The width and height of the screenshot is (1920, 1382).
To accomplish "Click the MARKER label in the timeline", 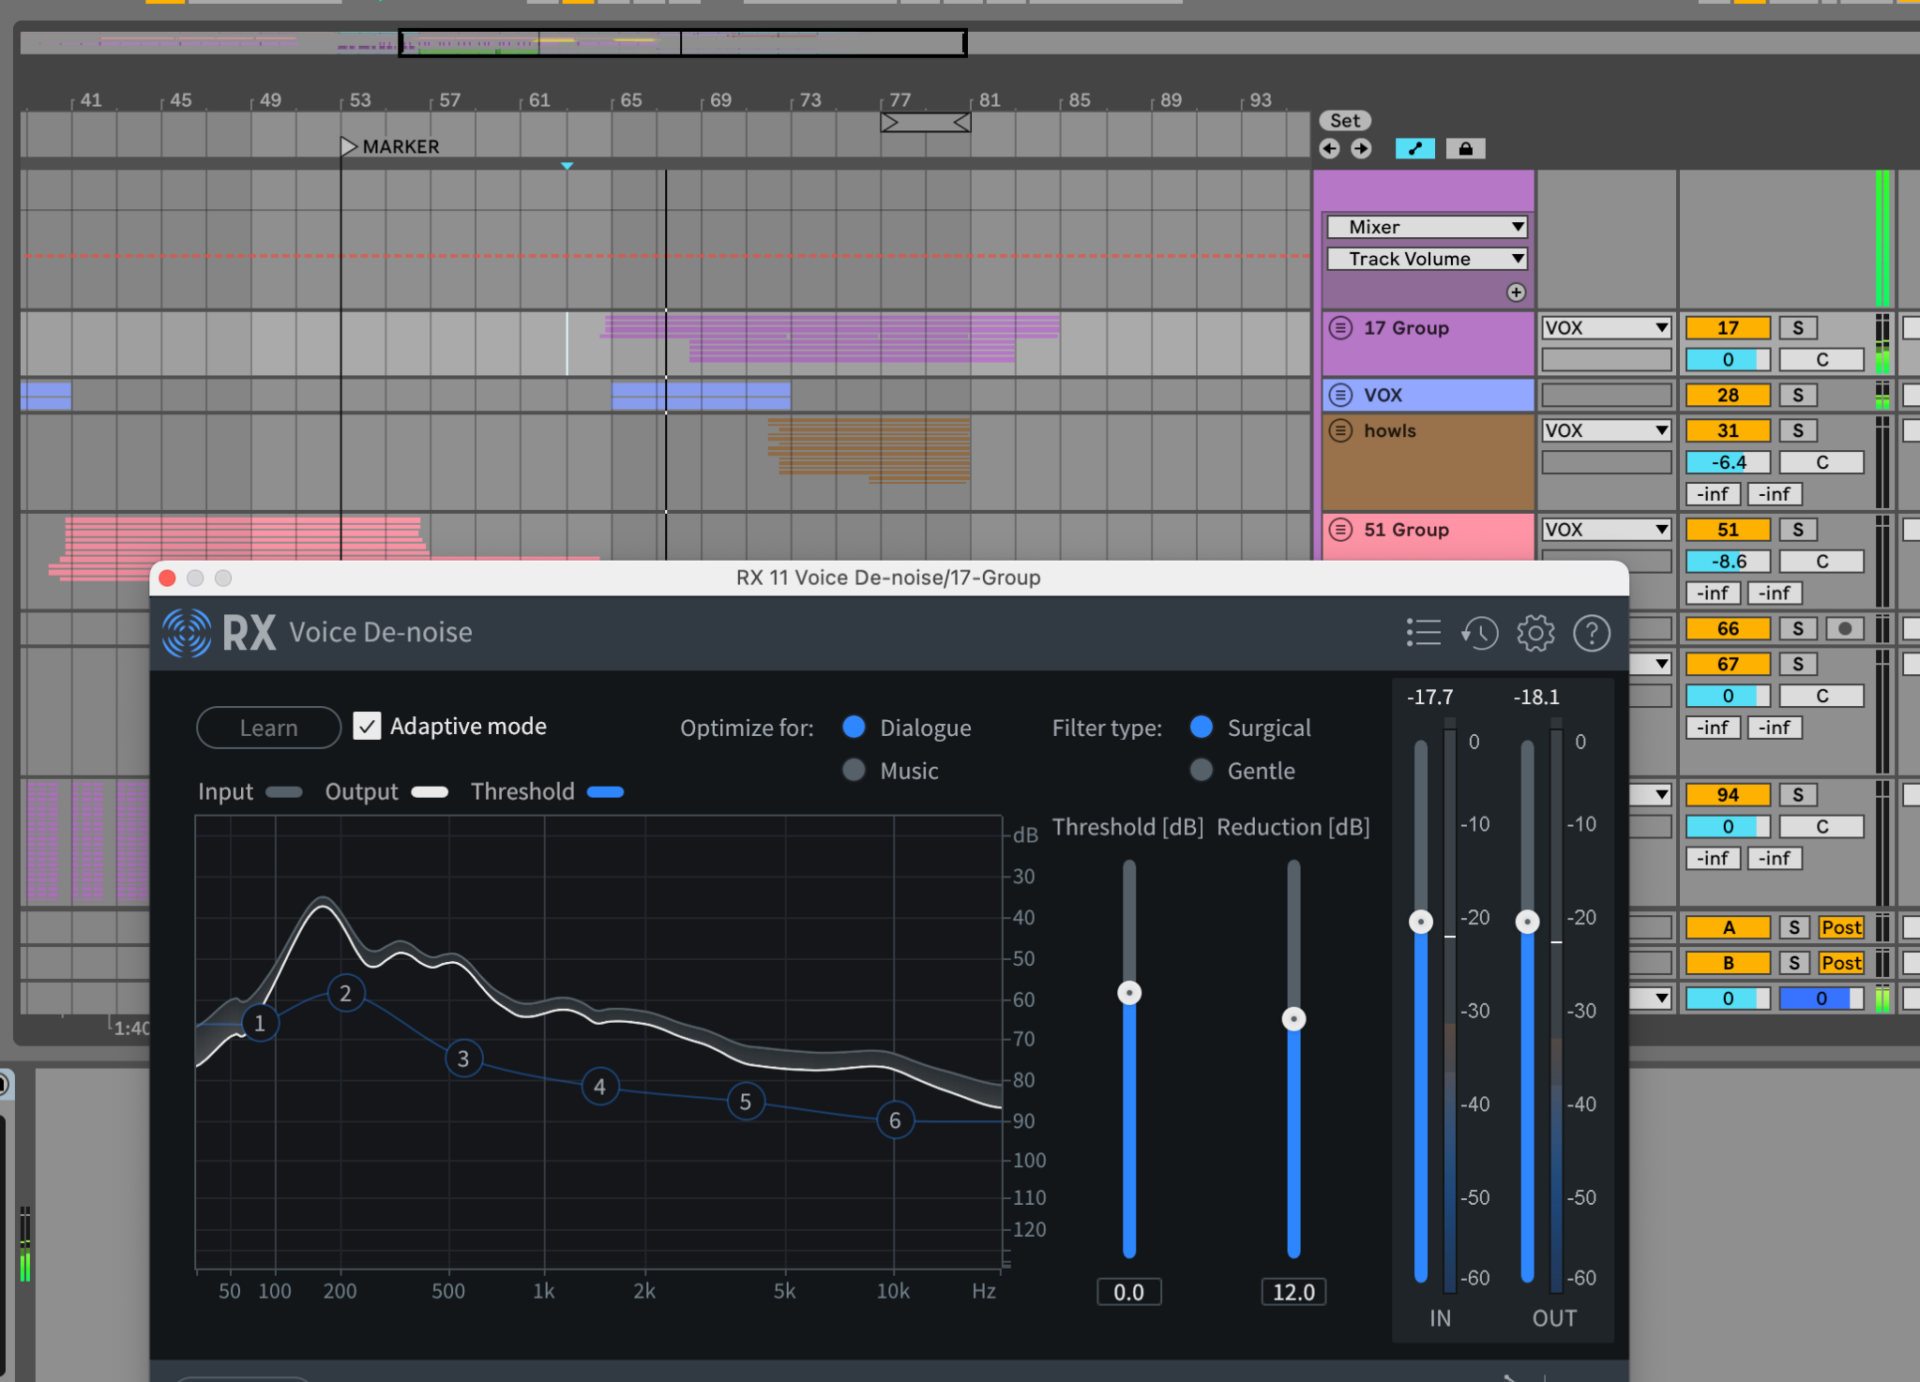I will (x=400, y=146).
